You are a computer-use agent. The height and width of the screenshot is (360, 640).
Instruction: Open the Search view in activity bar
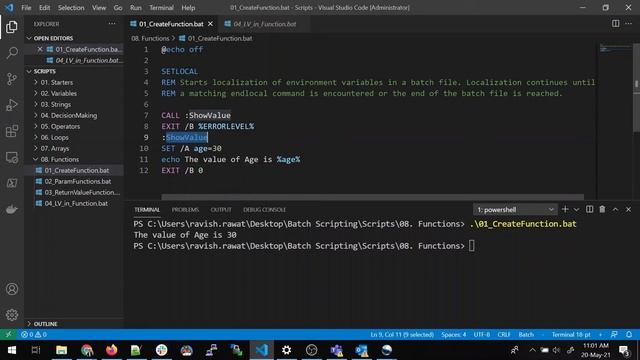(12, 53)
